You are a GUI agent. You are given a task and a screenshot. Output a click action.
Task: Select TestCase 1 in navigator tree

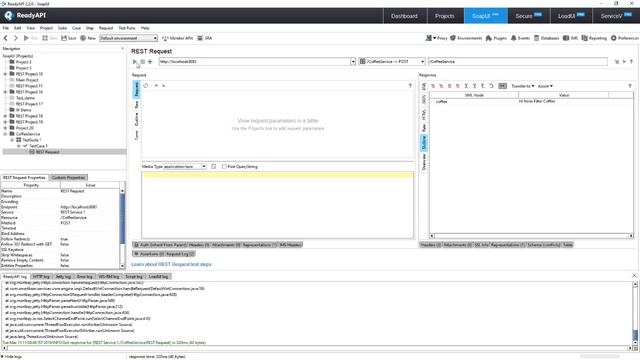[x=38, y=146]
